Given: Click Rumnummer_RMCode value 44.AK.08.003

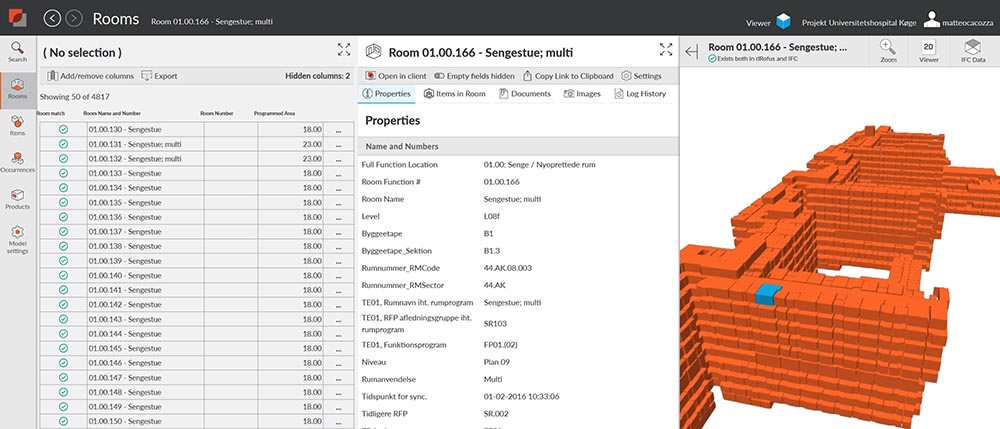Looking at the screenshot, I should tap(508, 268).
